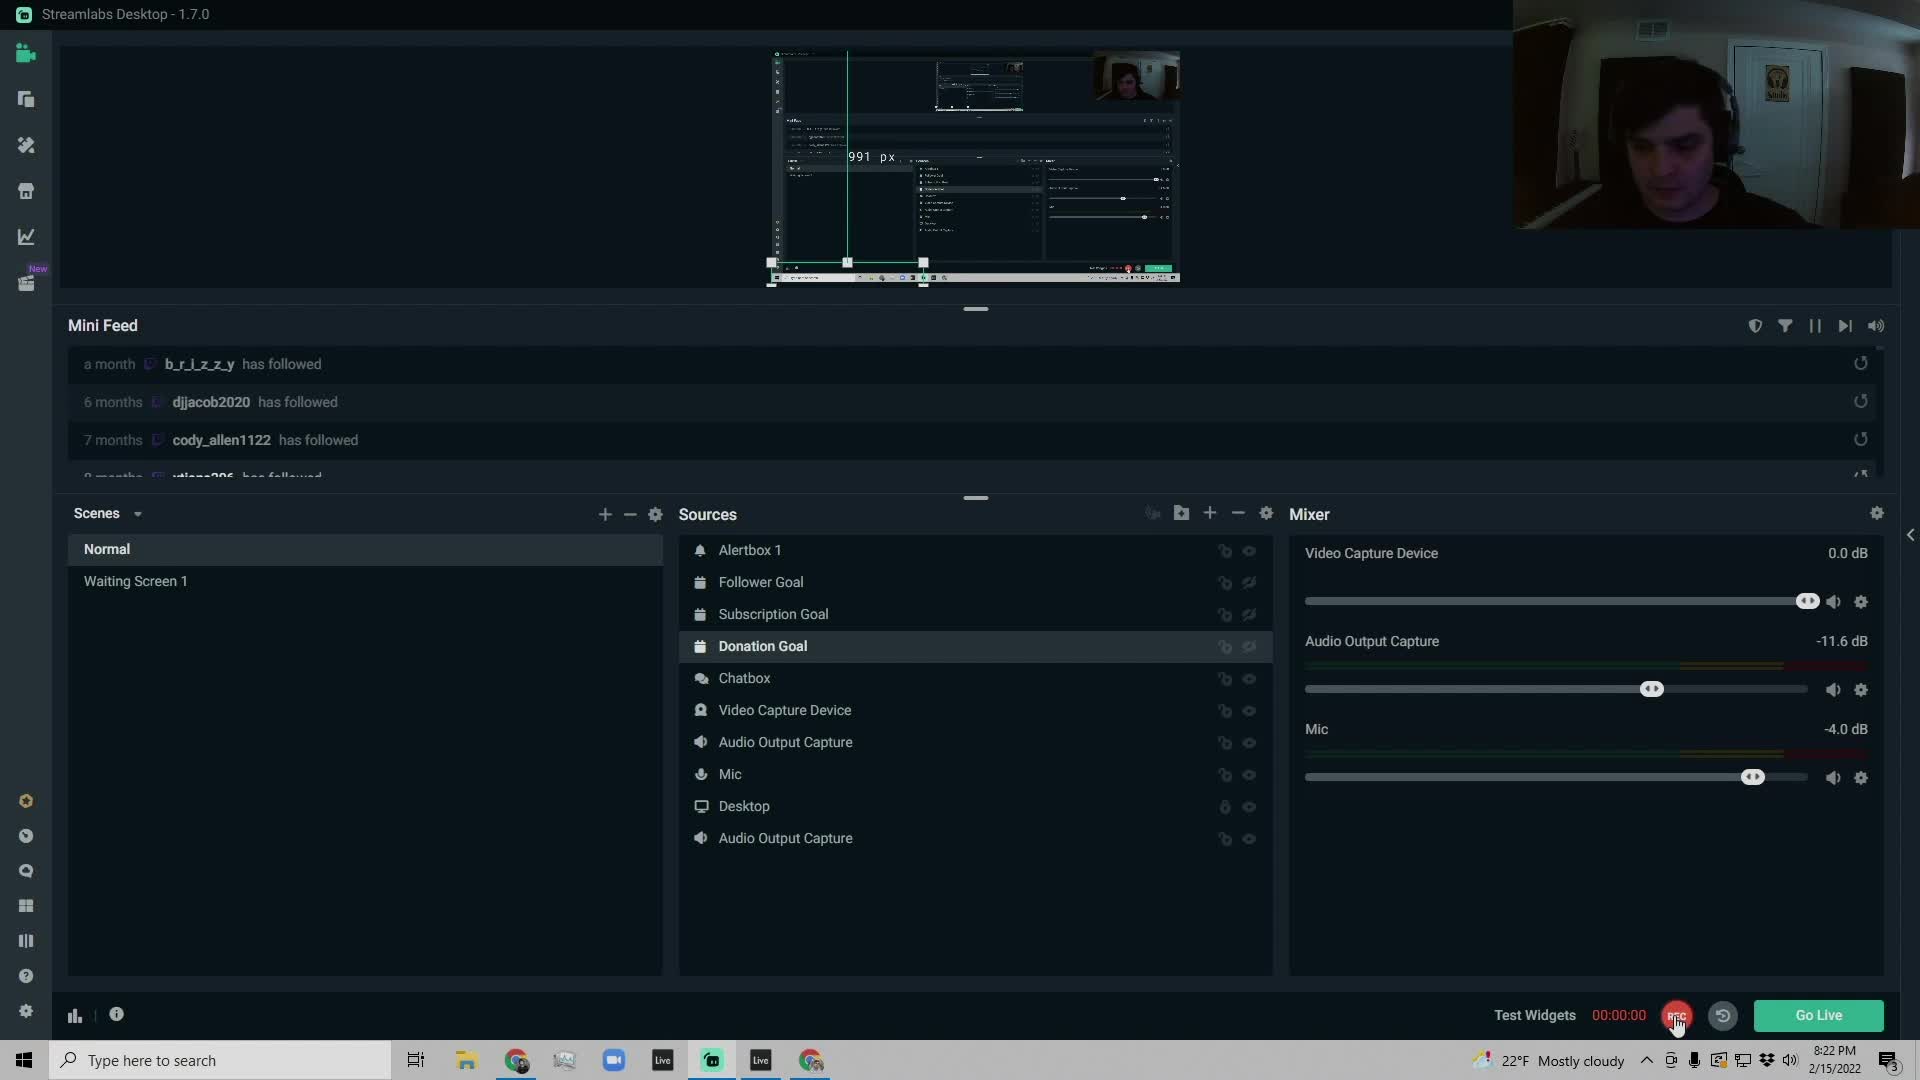Add a new source folder

[1181, 513]
